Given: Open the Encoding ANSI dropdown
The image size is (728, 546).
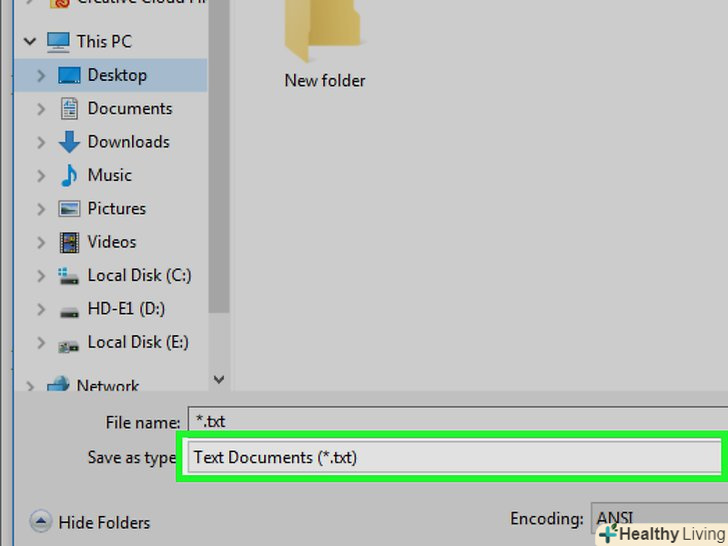Looking at the screenshot, I should click(x=659, y=518).
